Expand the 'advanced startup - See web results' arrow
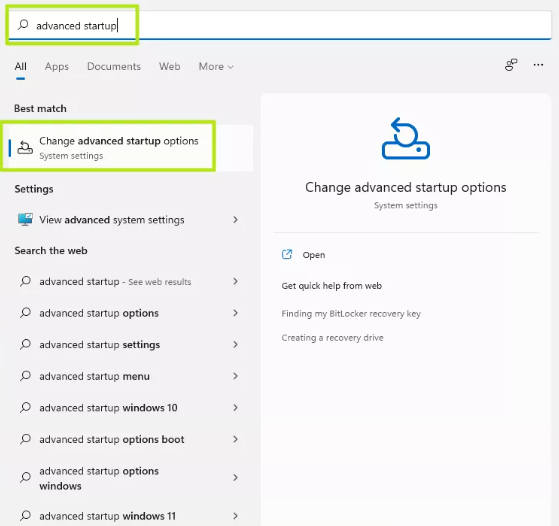559x526 pixels. pyautogui.click(x=235, y=281)
